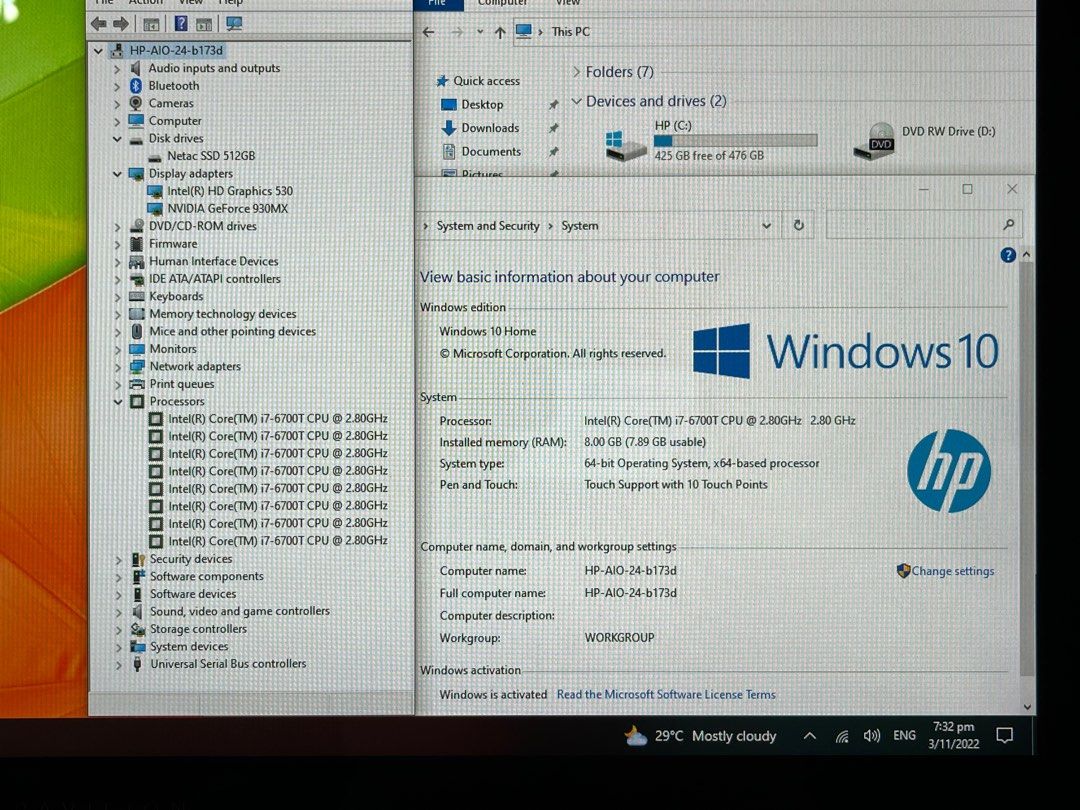Viewport: 1080px width, 810px height.
Task: Open the speaker volume icon in system tray
Action: (x=871, y=735)
